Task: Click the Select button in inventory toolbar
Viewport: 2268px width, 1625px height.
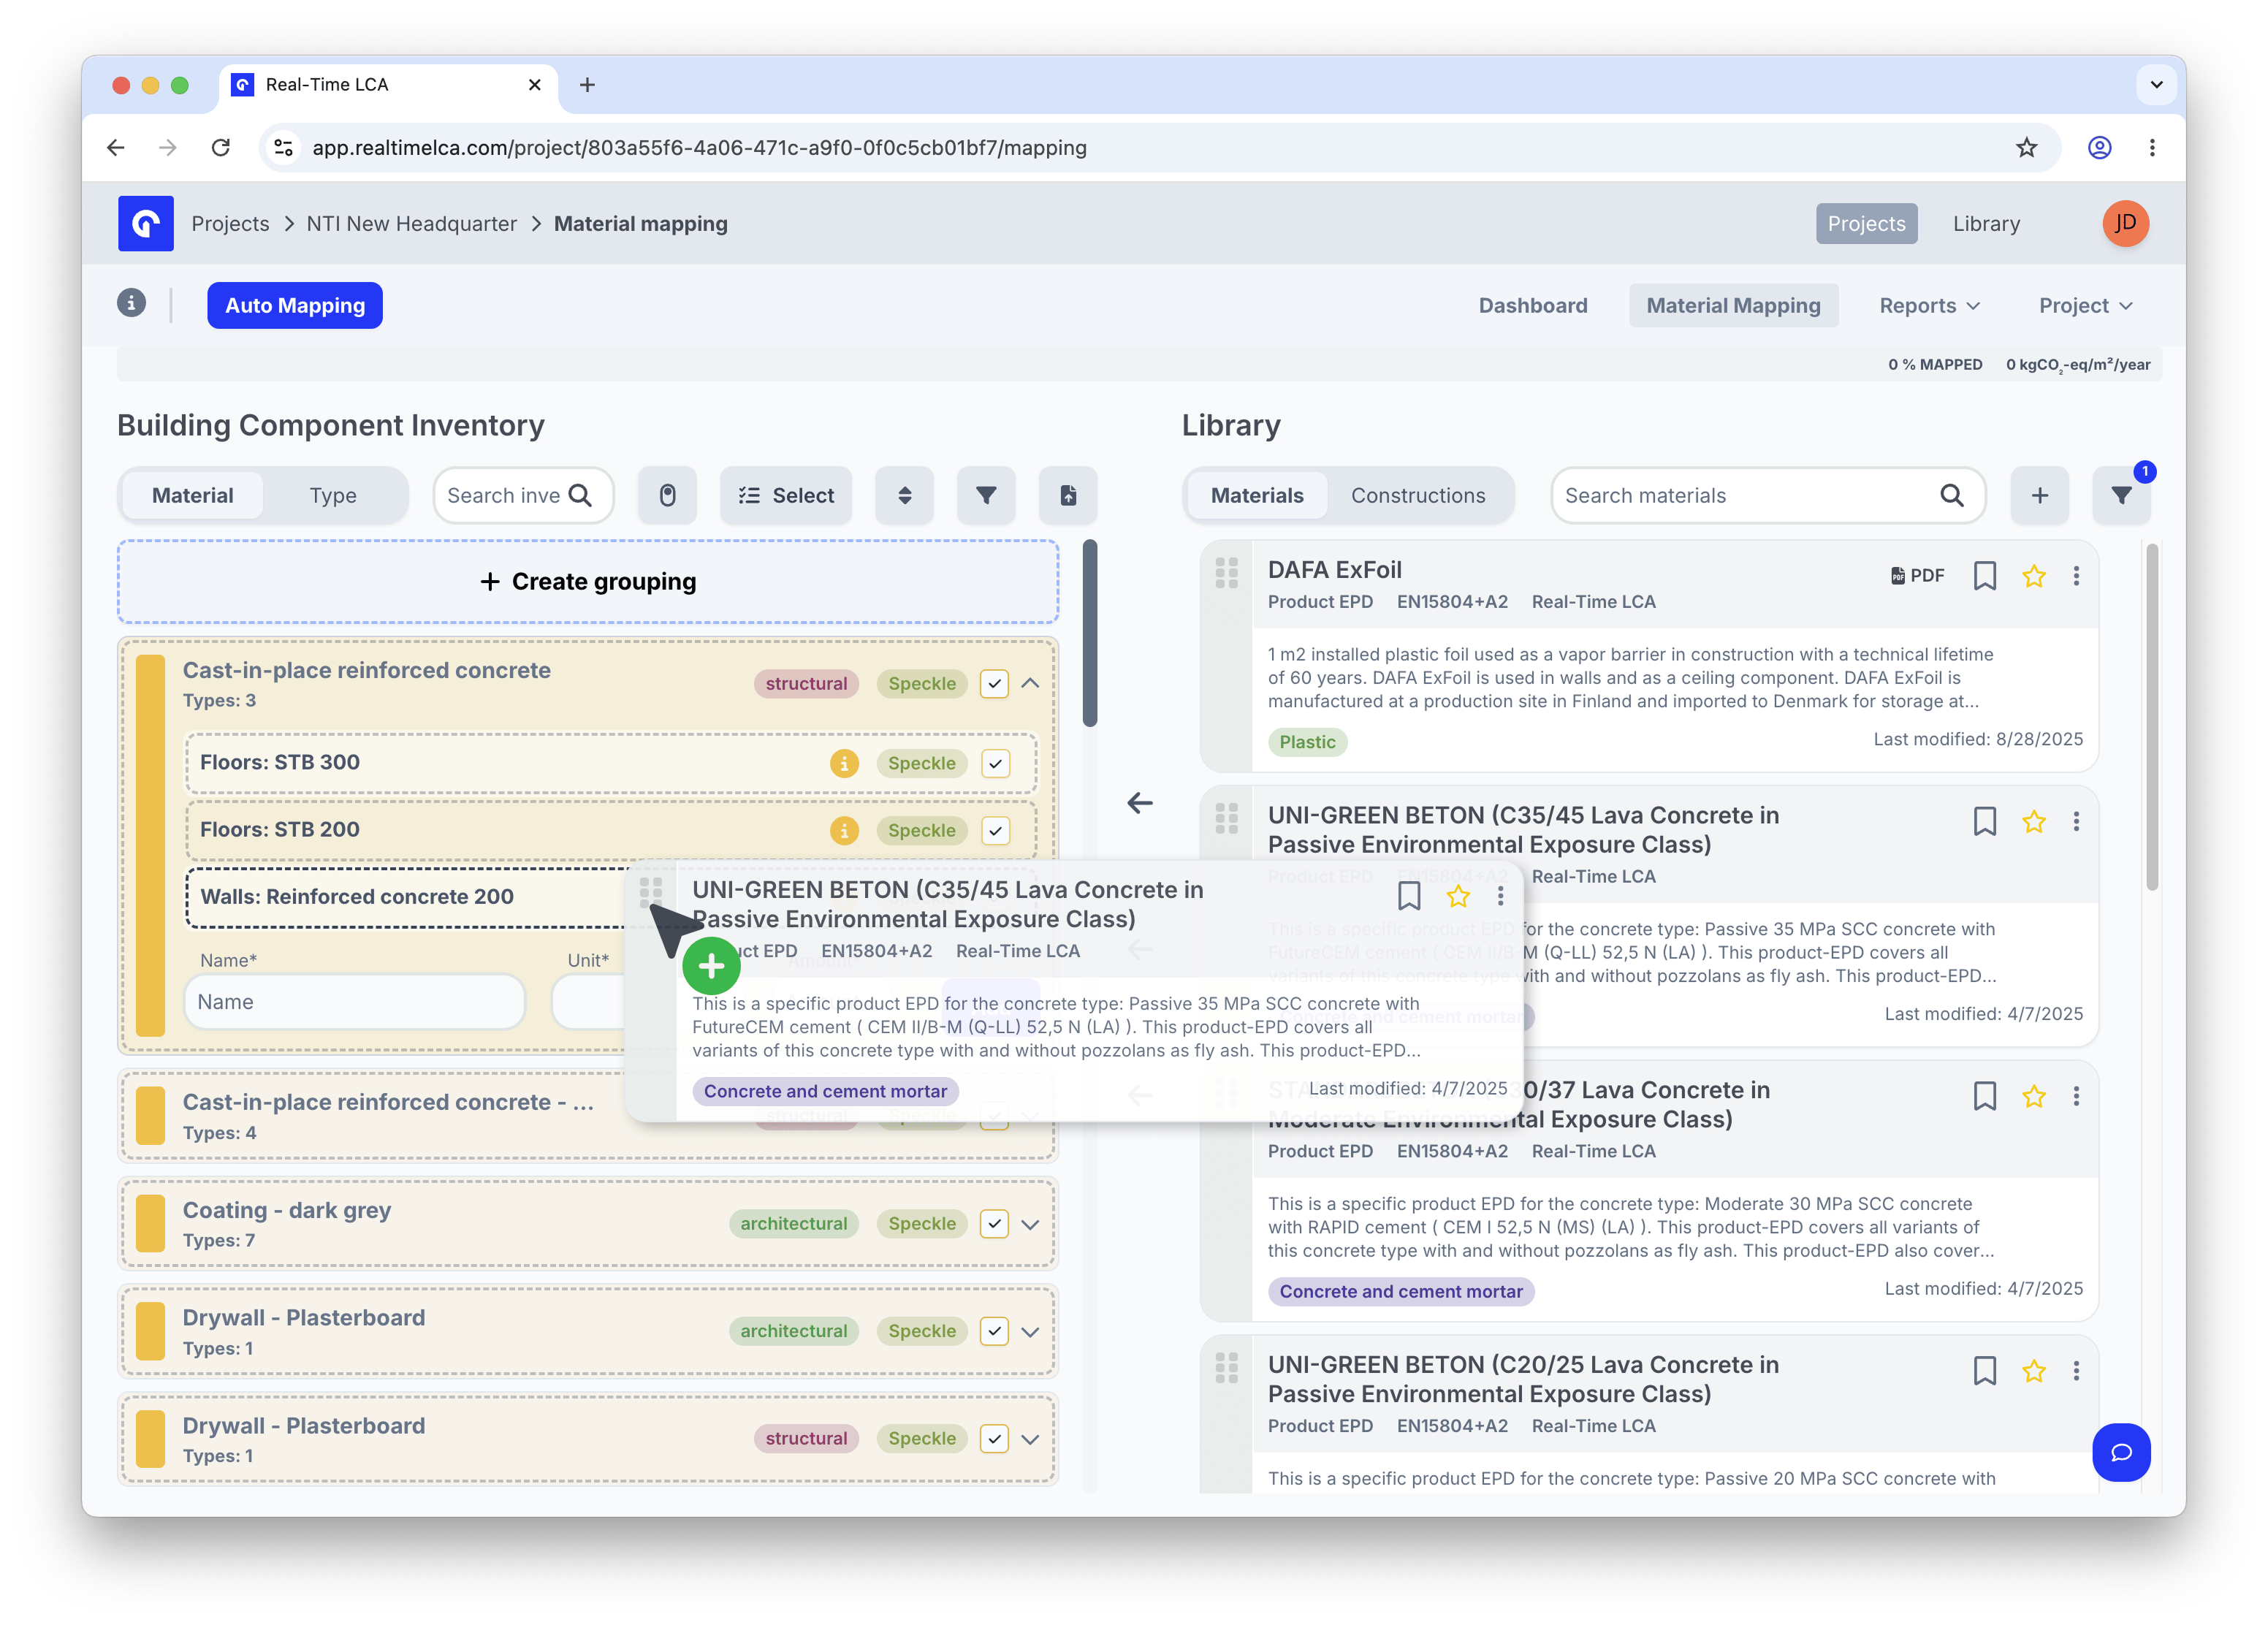Action: point(786,495)
